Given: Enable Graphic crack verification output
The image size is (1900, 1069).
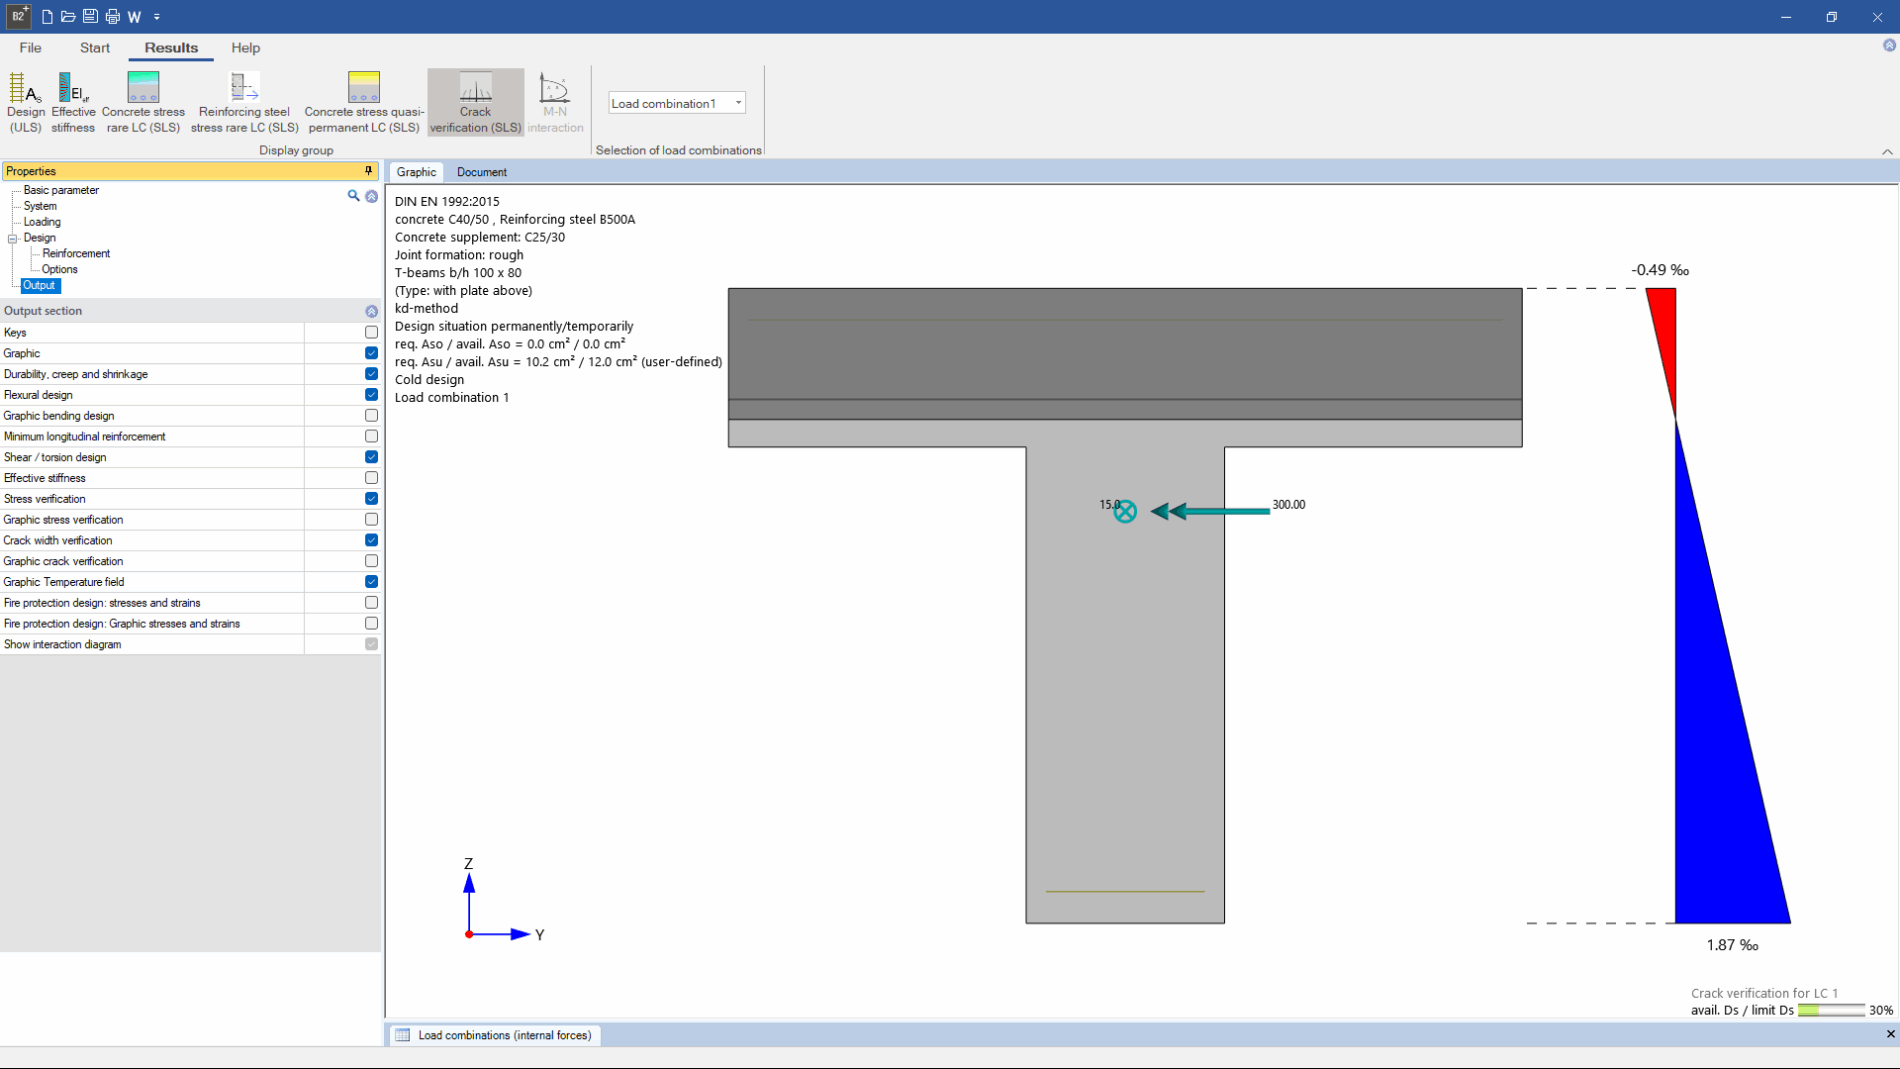Looking at the screenshot, I should click(371, 561).
